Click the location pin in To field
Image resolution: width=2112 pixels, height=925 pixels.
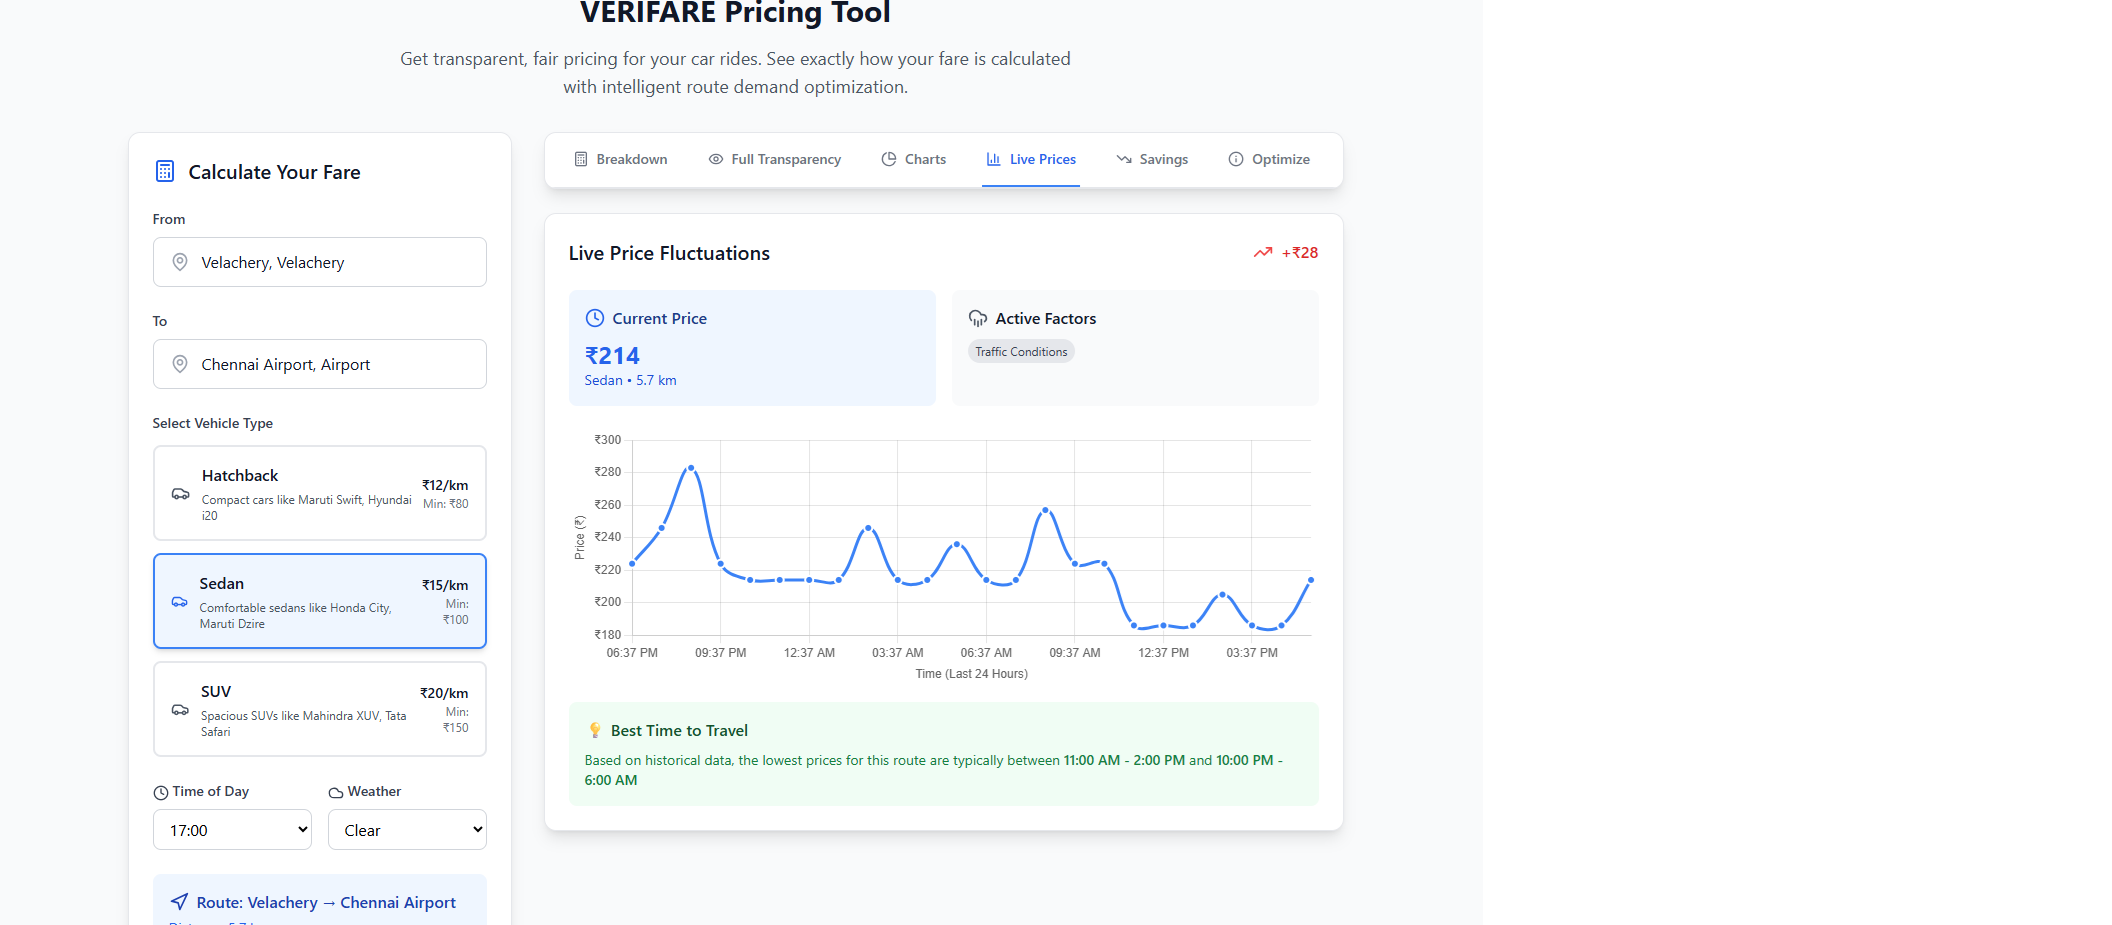180,364
